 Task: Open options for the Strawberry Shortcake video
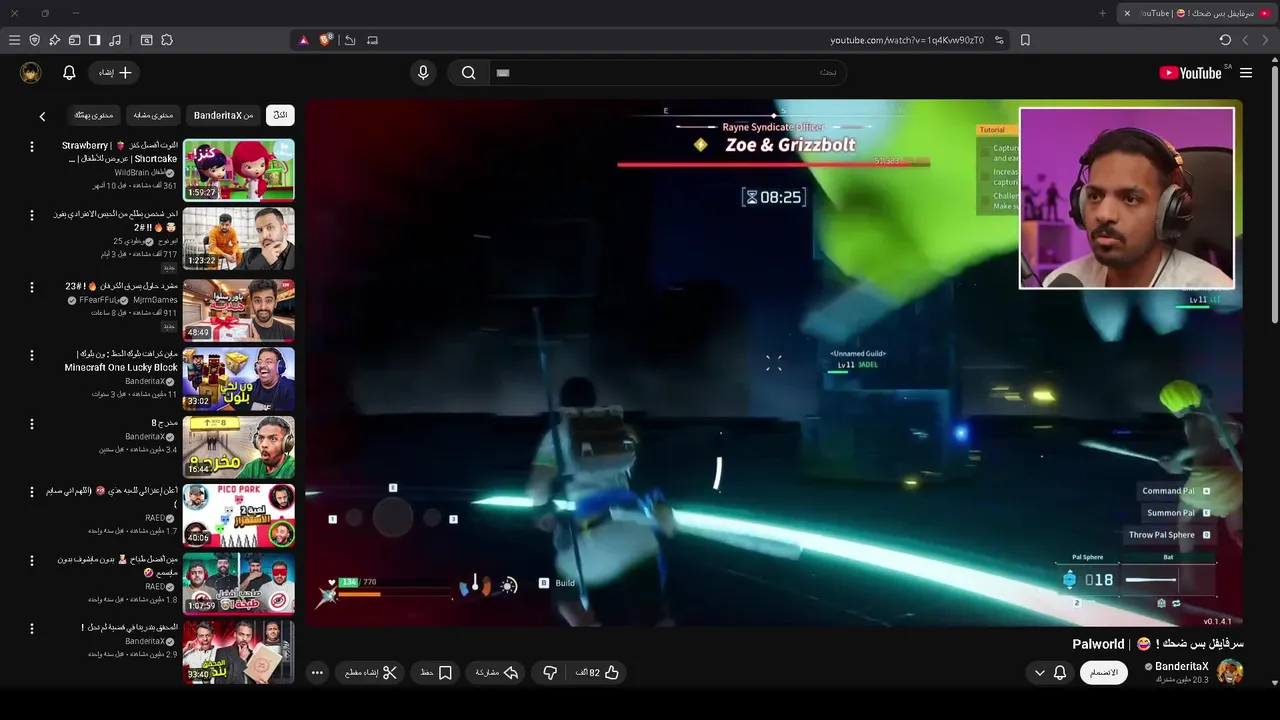tap(32, 147)
